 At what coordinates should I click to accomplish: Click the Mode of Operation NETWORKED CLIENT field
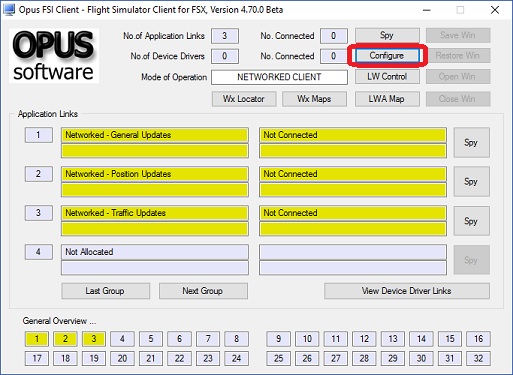point(279,77)
